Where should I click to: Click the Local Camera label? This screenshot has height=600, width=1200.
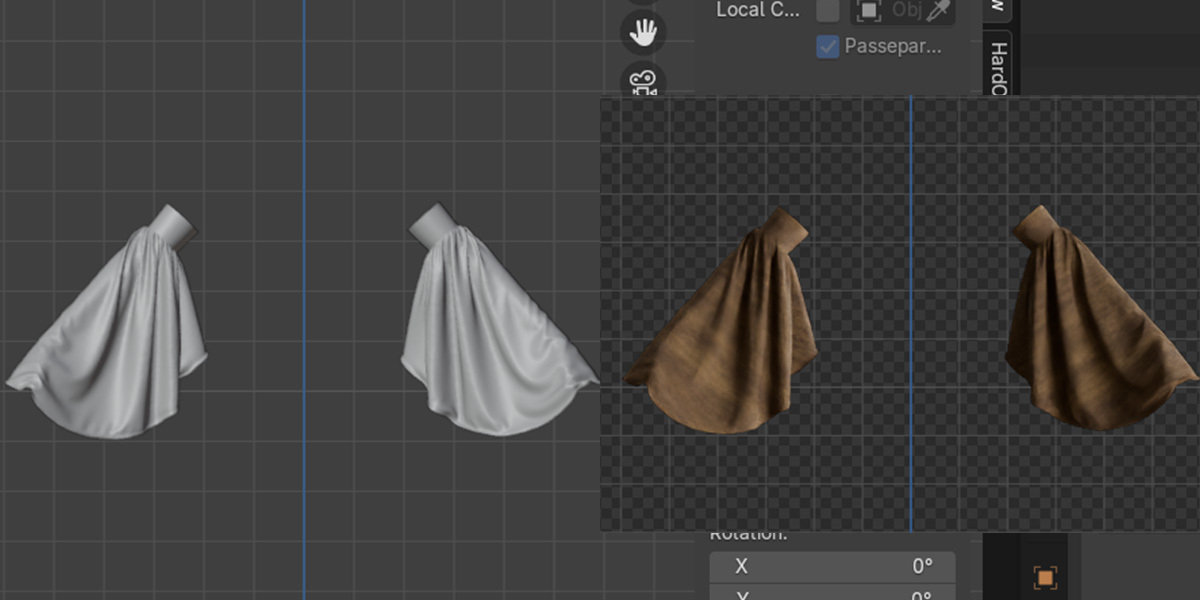pyautogui.click(x=757, y=10)
